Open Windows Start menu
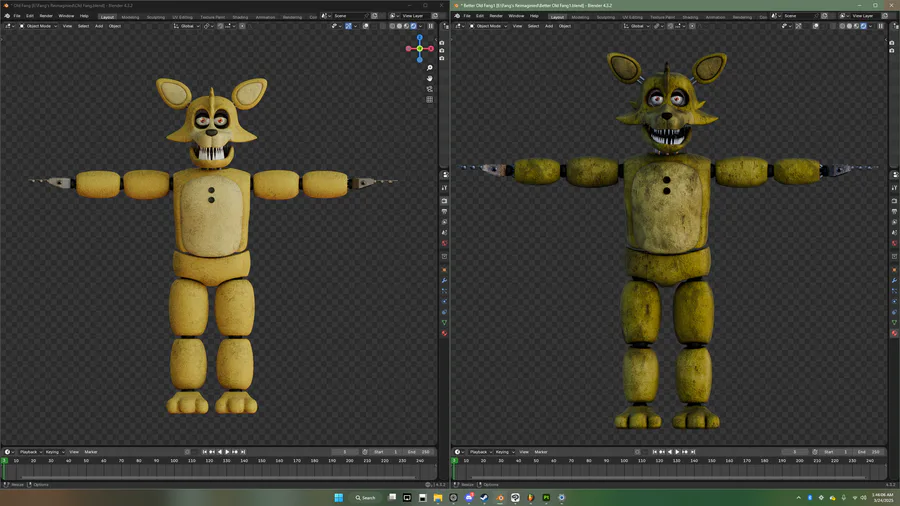This screenshot has height=506, width=900. point(339,497)
